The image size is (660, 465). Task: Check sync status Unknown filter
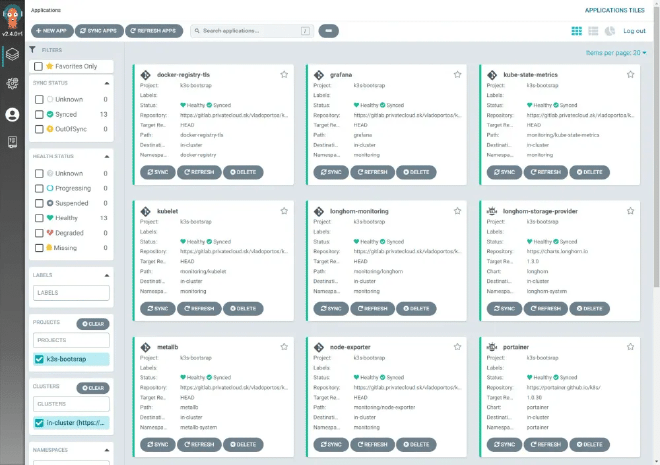tap(39, 99)
